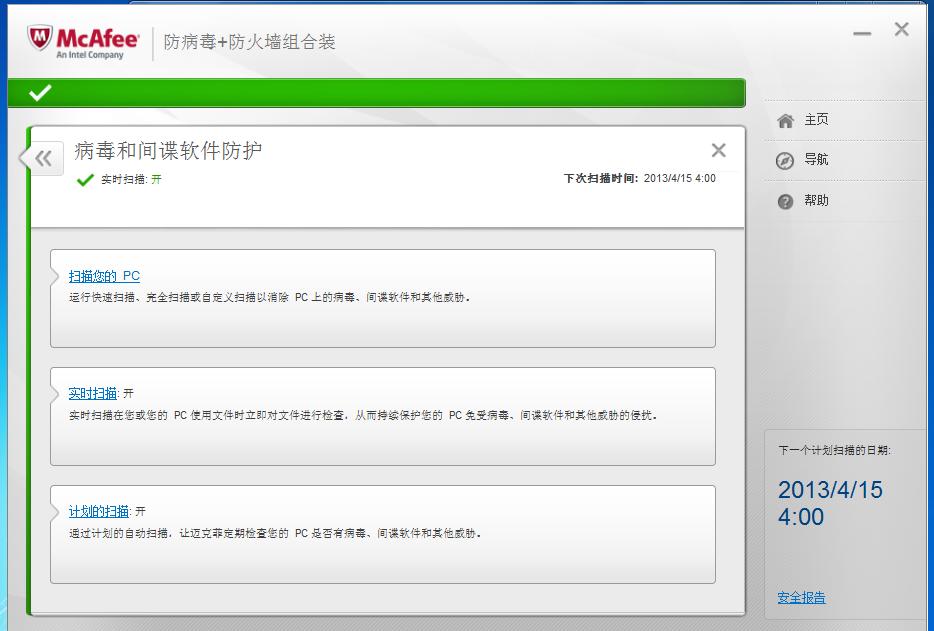Minimize the McAfee window

[x=862, y=33]
